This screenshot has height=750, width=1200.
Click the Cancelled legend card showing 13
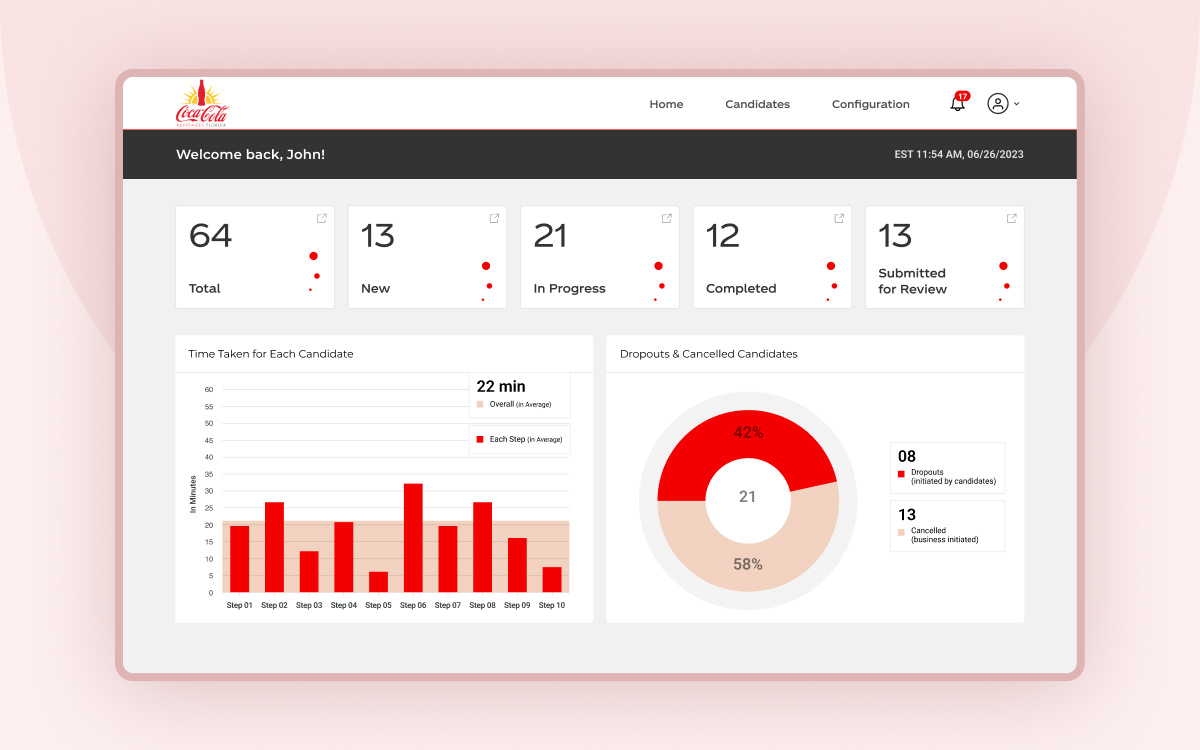pos(947,526)
